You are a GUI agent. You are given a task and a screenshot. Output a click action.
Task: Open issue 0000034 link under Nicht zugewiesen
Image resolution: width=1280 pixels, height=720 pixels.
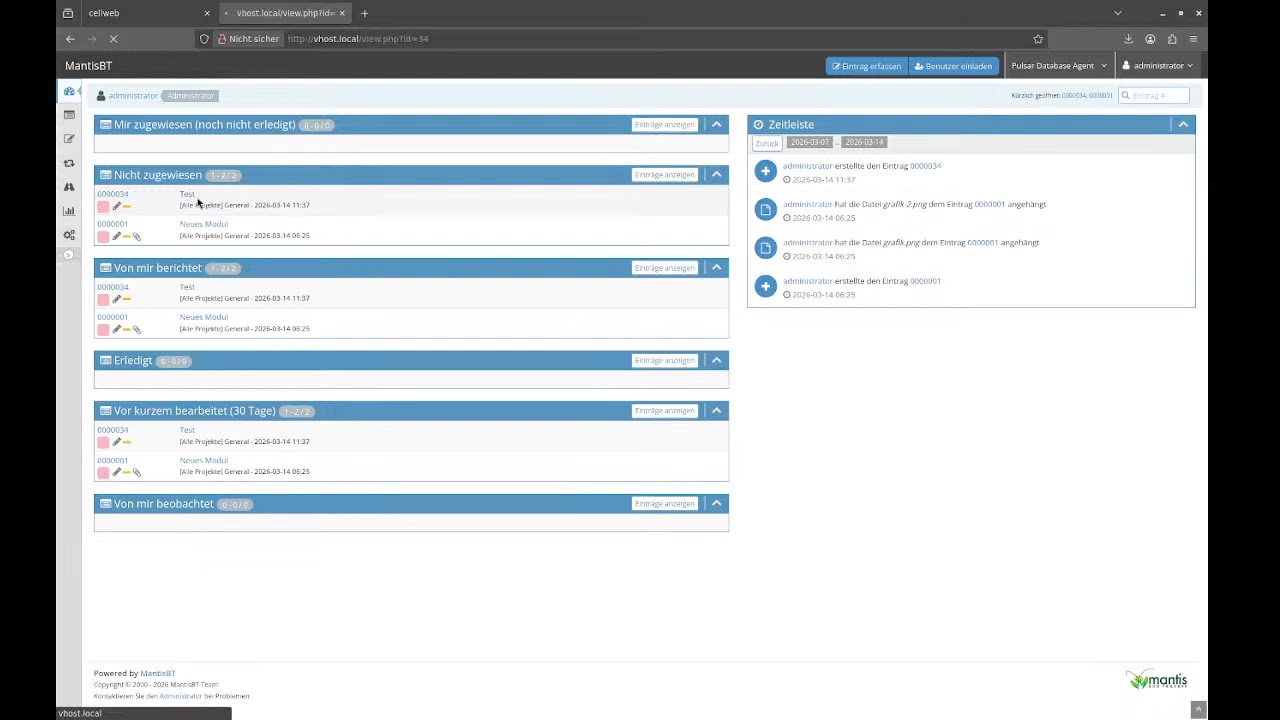113,194
